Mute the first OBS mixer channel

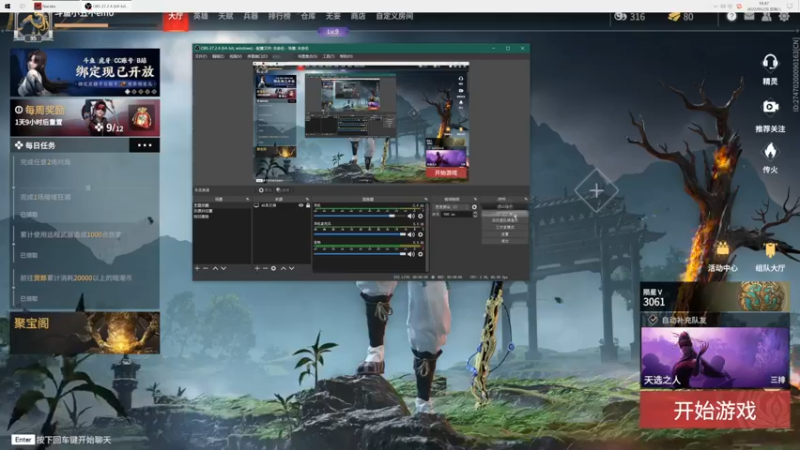[x=411, y=216]
